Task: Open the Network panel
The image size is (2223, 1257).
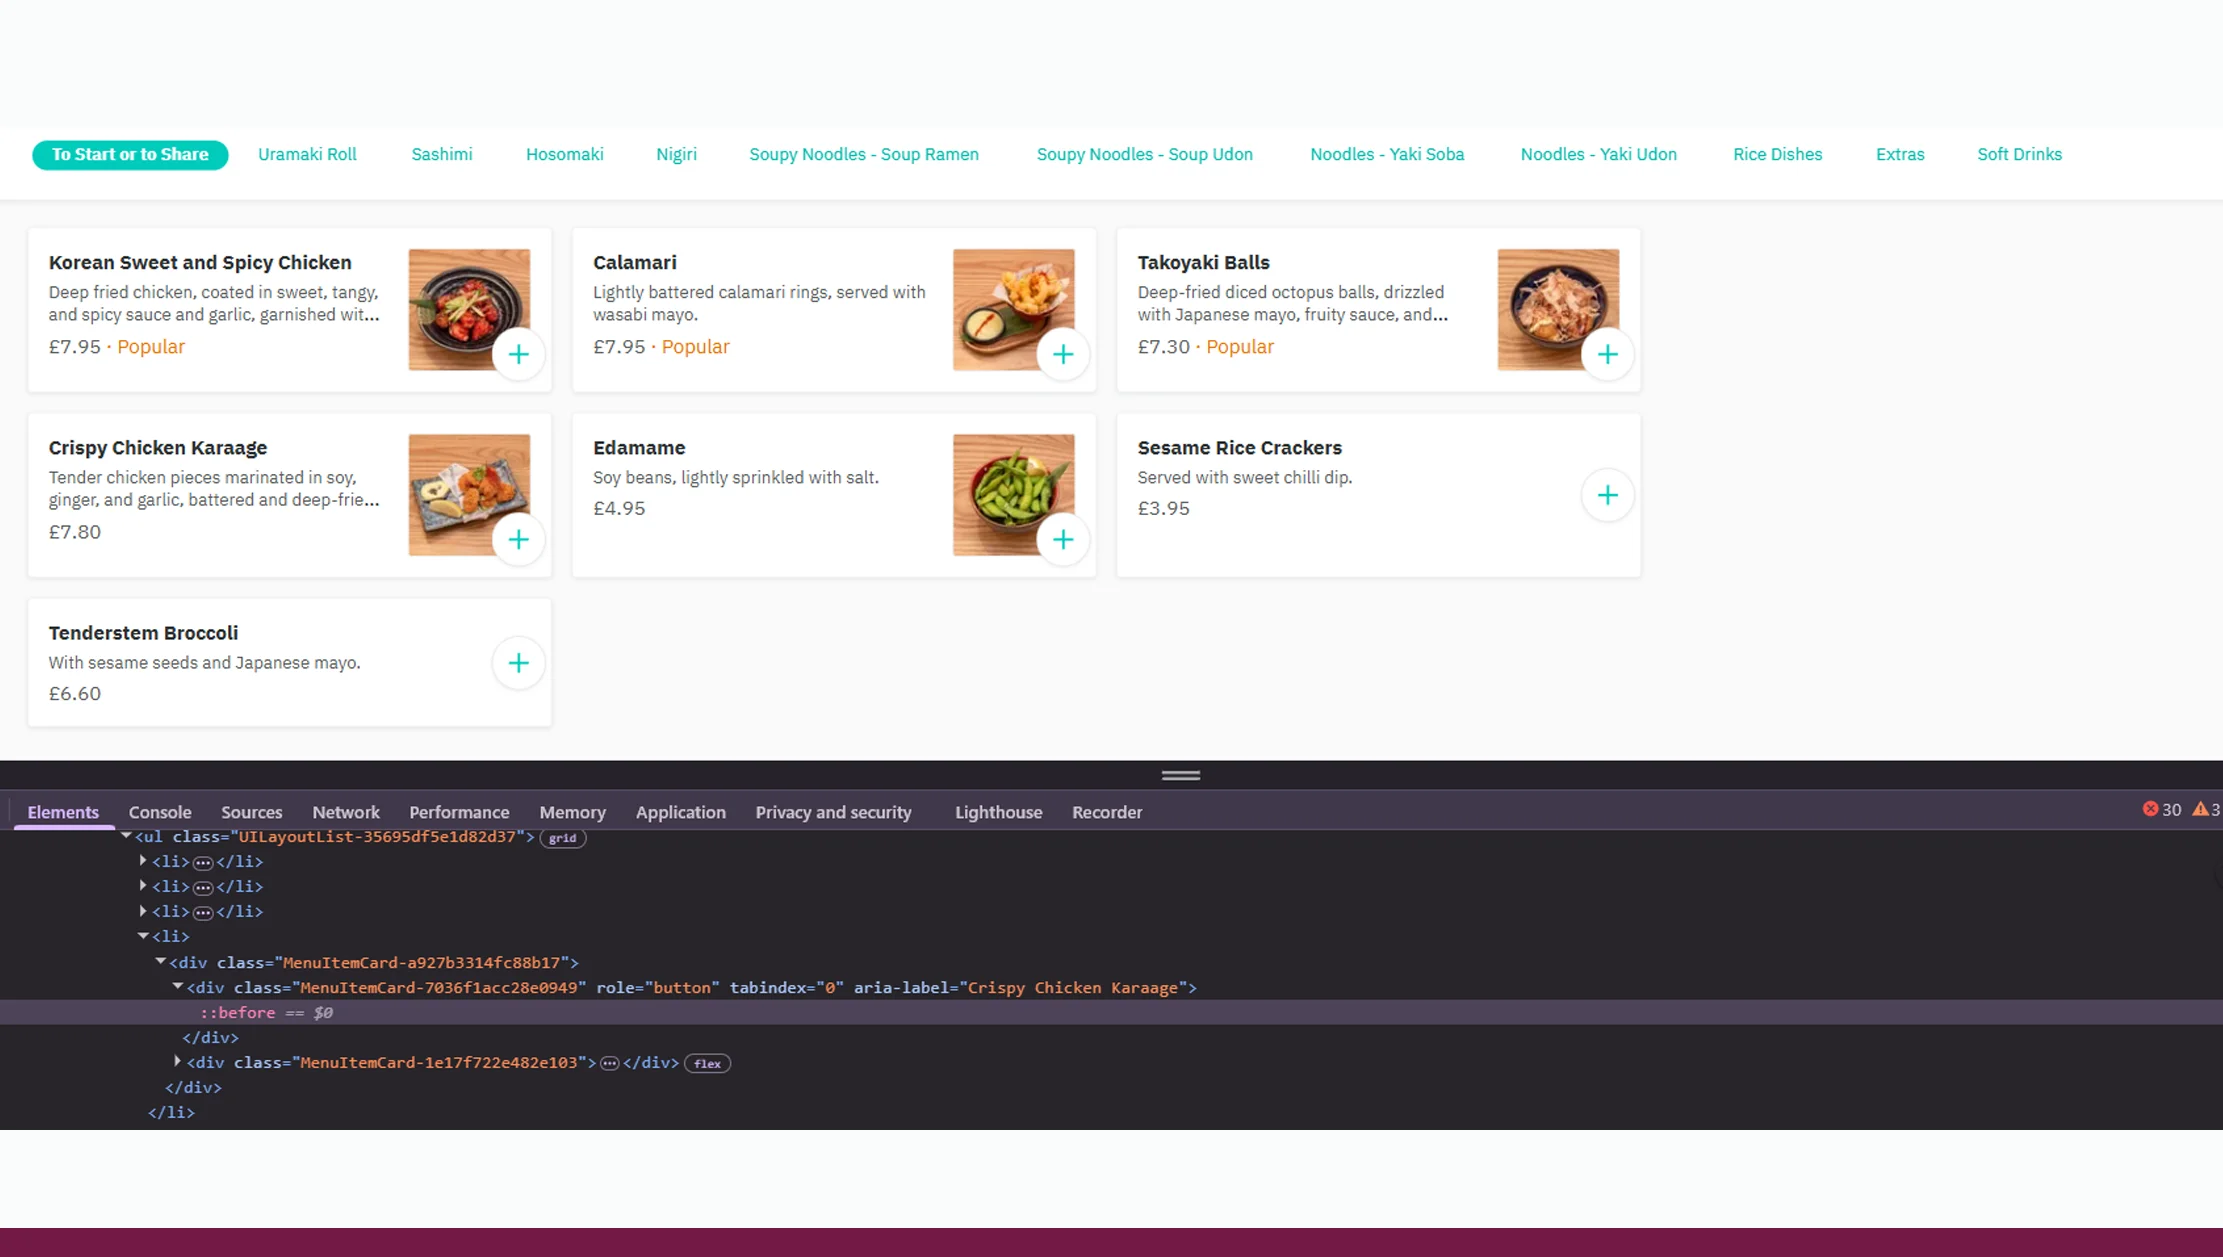Action: [346, 812]
